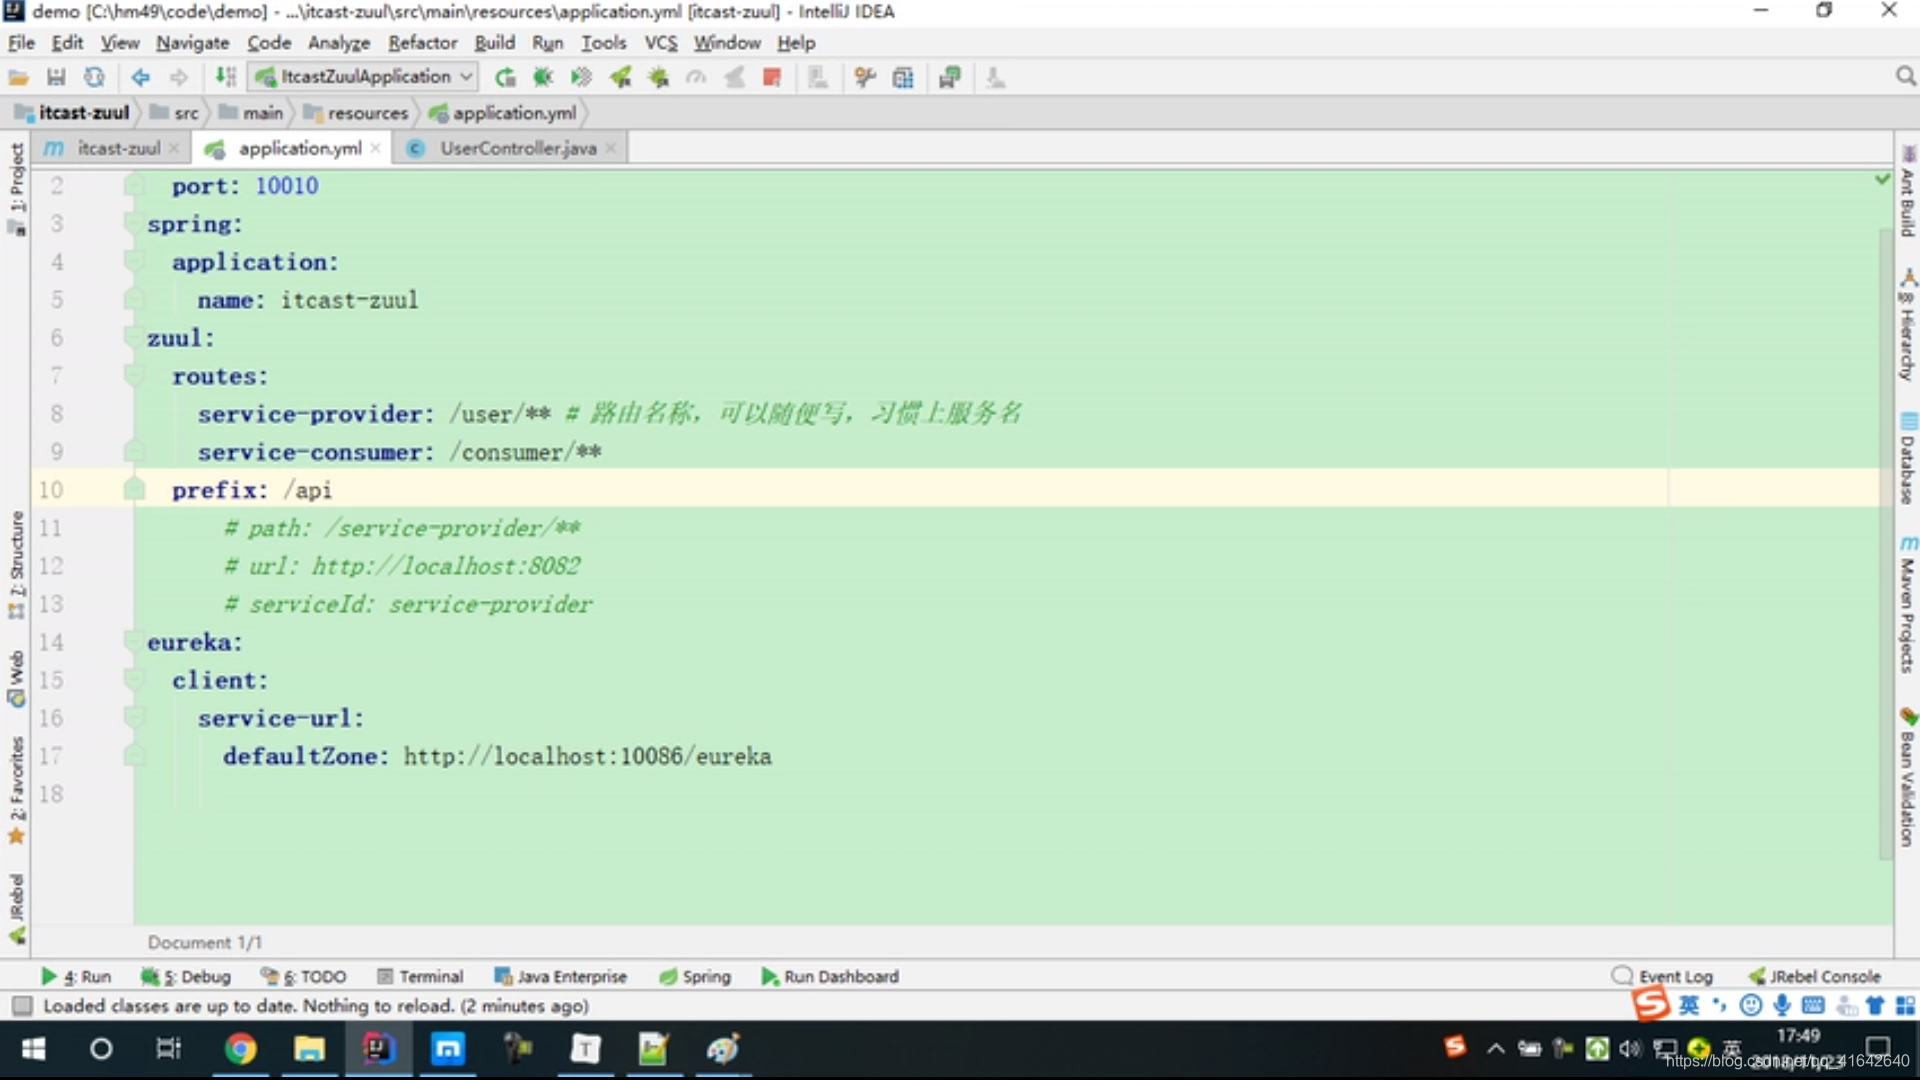
Task: Click the JRebel run rocket icon
Action: pos(620,77)
